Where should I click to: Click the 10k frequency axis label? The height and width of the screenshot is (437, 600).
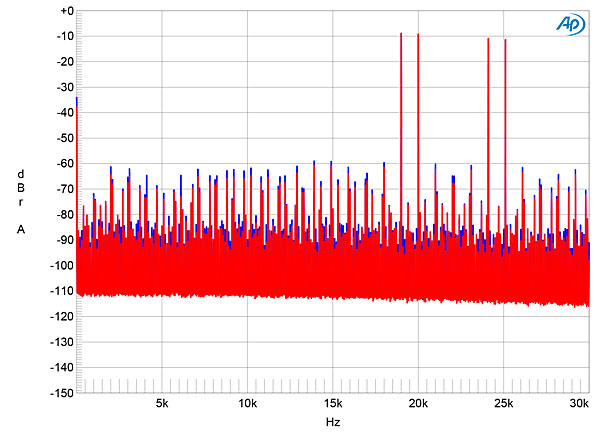248,404
